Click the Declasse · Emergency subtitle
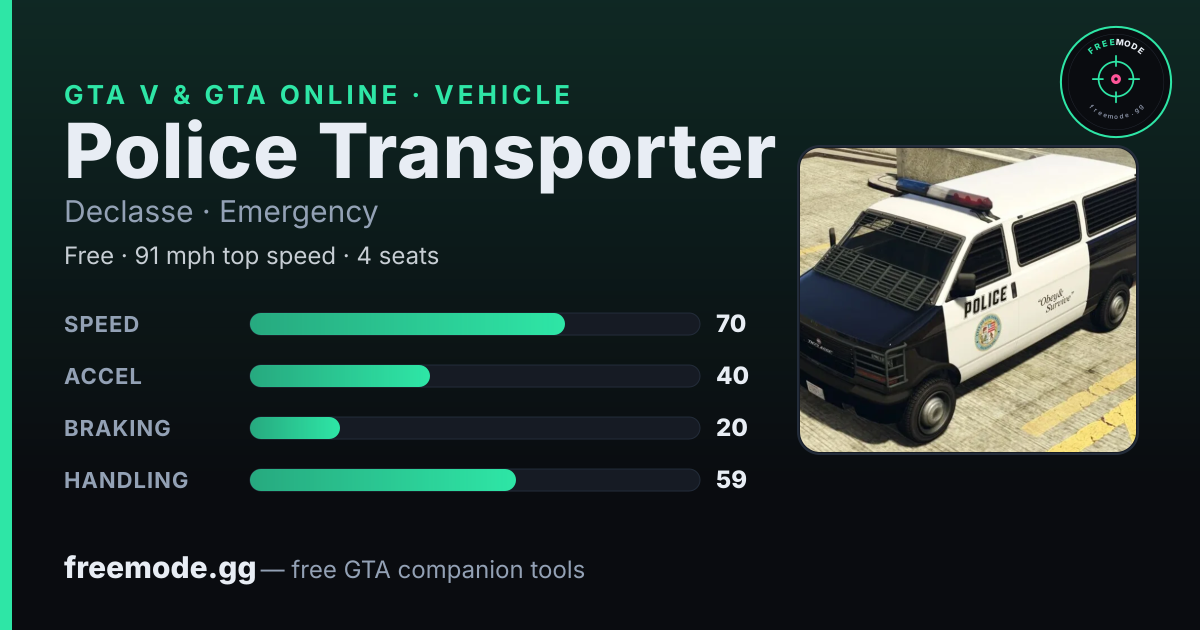The width and height of the screenshot is (1200, 630). click(221, 212)
